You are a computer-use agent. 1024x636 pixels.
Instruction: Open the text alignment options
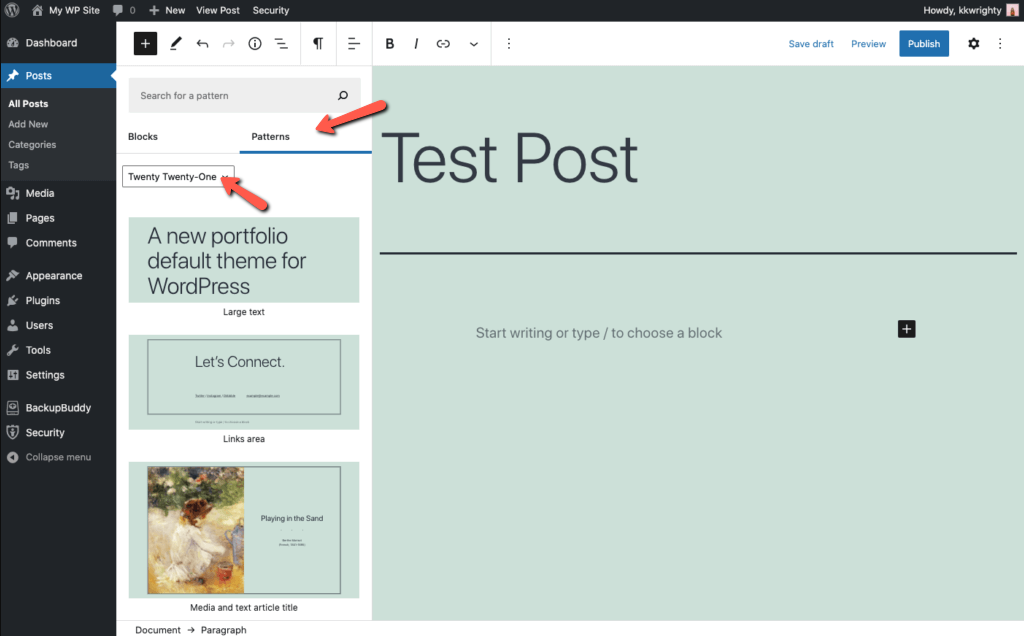click(x=354, y=44)
